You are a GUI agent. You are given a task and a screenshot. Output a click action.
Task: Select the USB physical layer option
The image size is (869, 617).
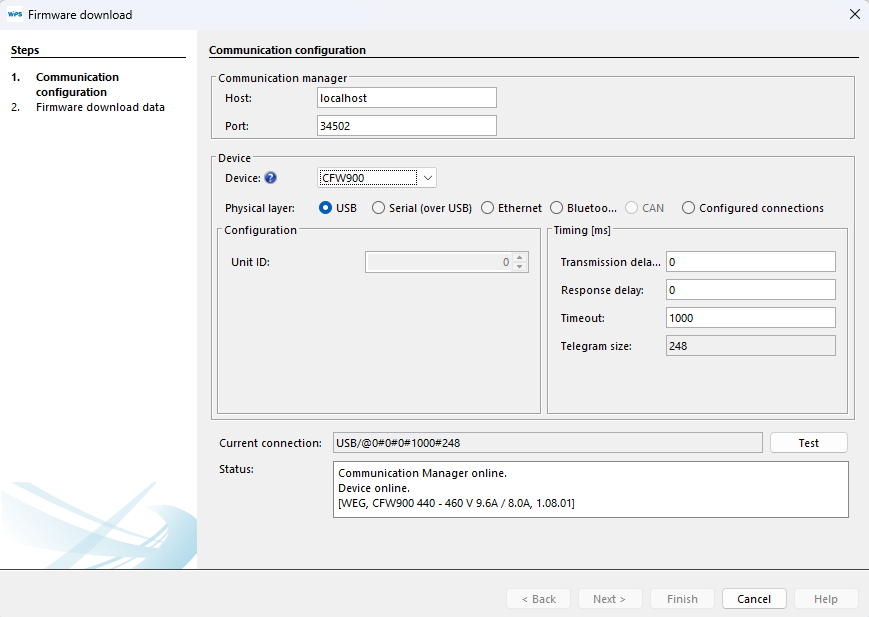[326, 208]
